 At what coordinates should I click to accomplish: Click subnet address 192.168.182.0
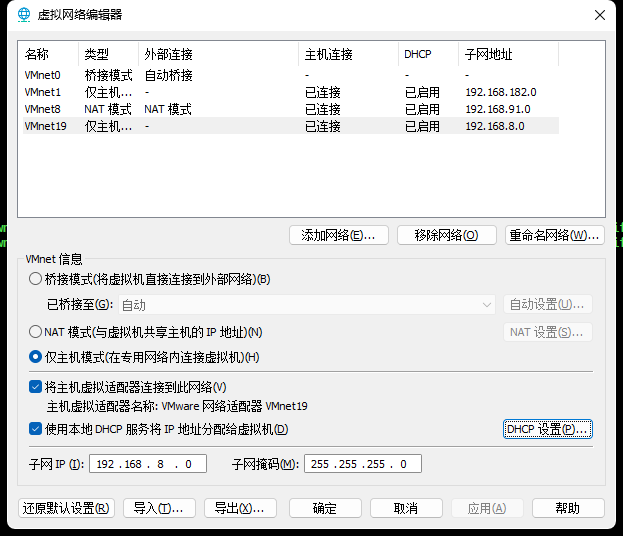pos(501,92)
